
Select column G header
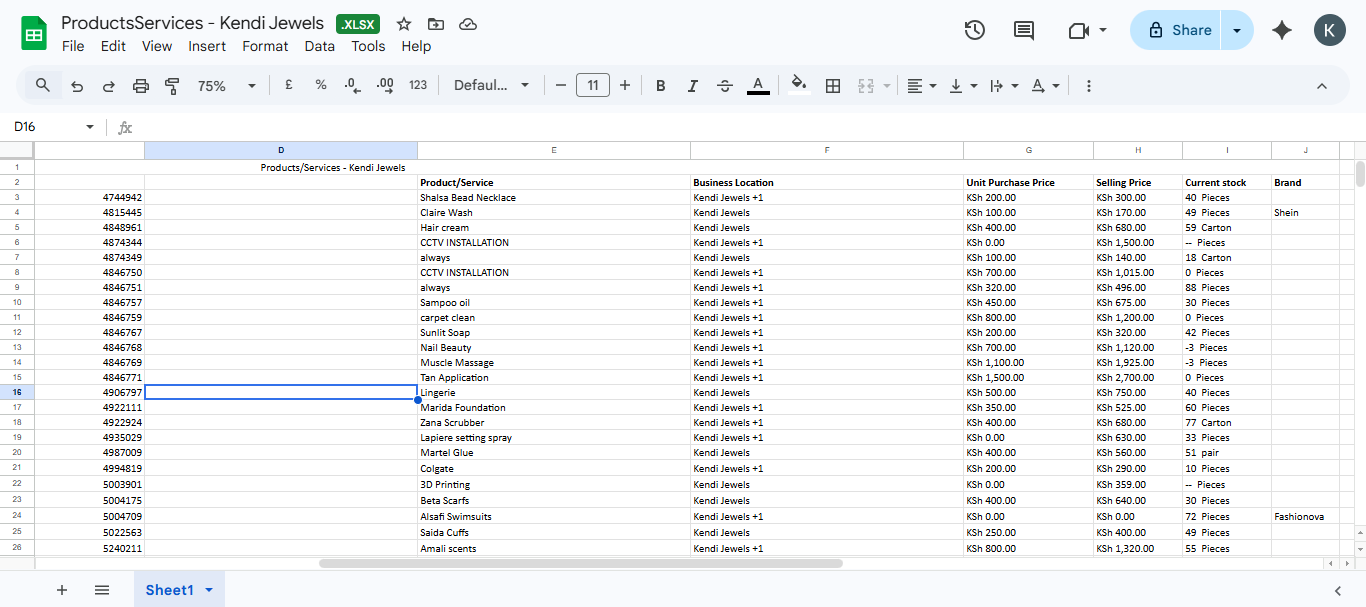pyautogui.click(x=1028, y=150)
